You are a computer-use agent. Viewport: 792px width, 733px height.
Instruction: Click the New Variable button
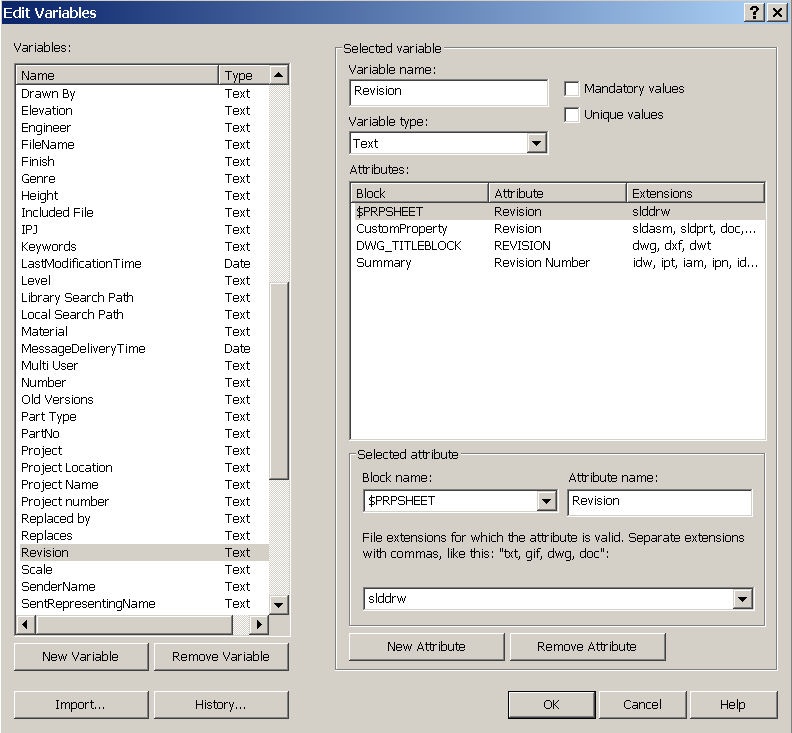coord(81,656)
